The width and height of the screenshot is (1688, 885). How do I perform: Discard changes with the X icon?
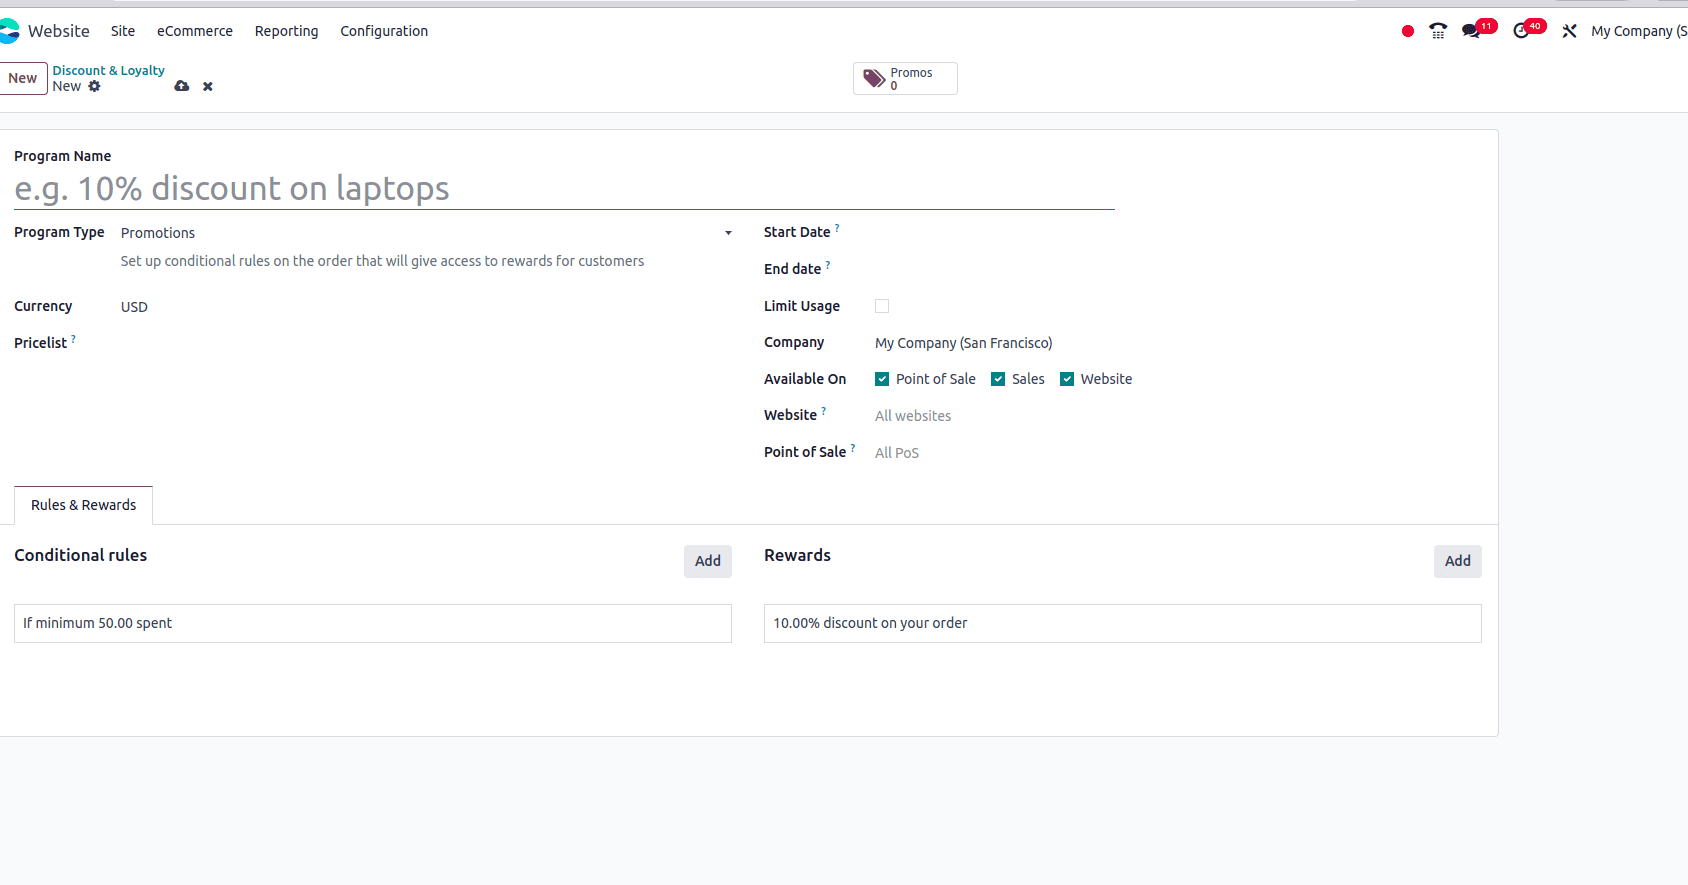pos(208,87)
